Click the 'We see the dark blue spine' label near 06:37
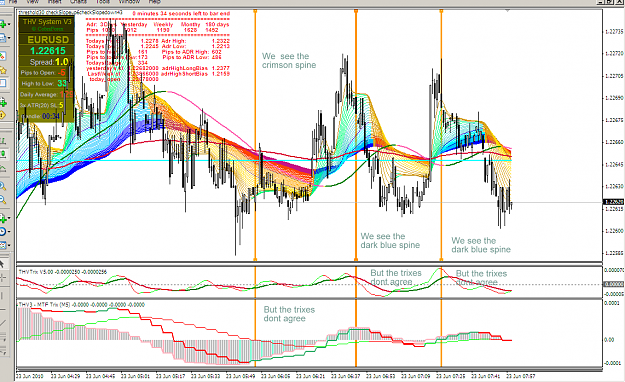This screenshot has height=382, width=625. point(390,240)
